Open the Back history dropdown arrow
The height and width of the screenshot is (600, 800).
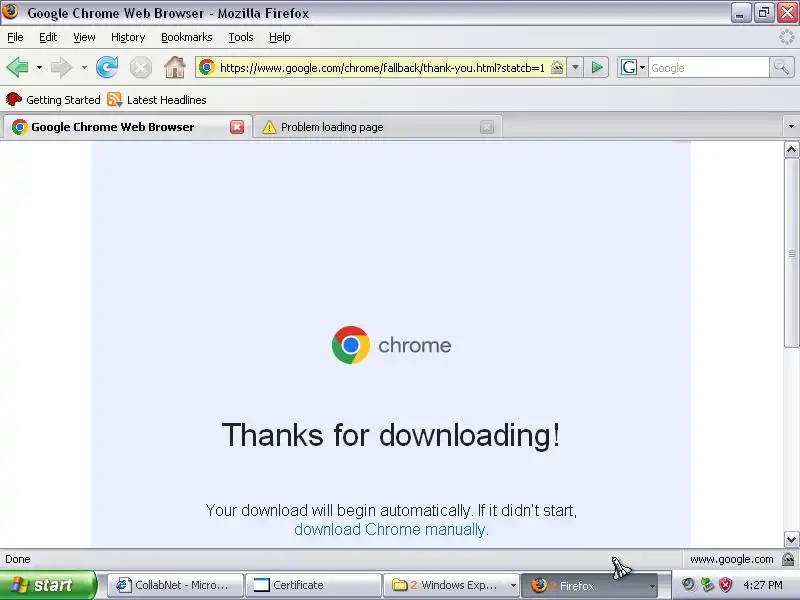coord(39,67)
